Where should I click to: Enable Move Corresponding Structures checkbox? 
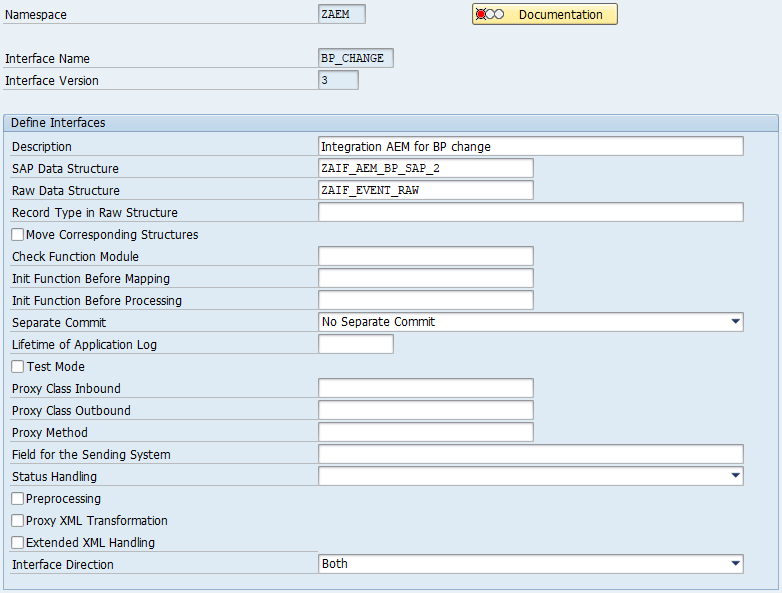pyautogui.click(x=17, y=234)
